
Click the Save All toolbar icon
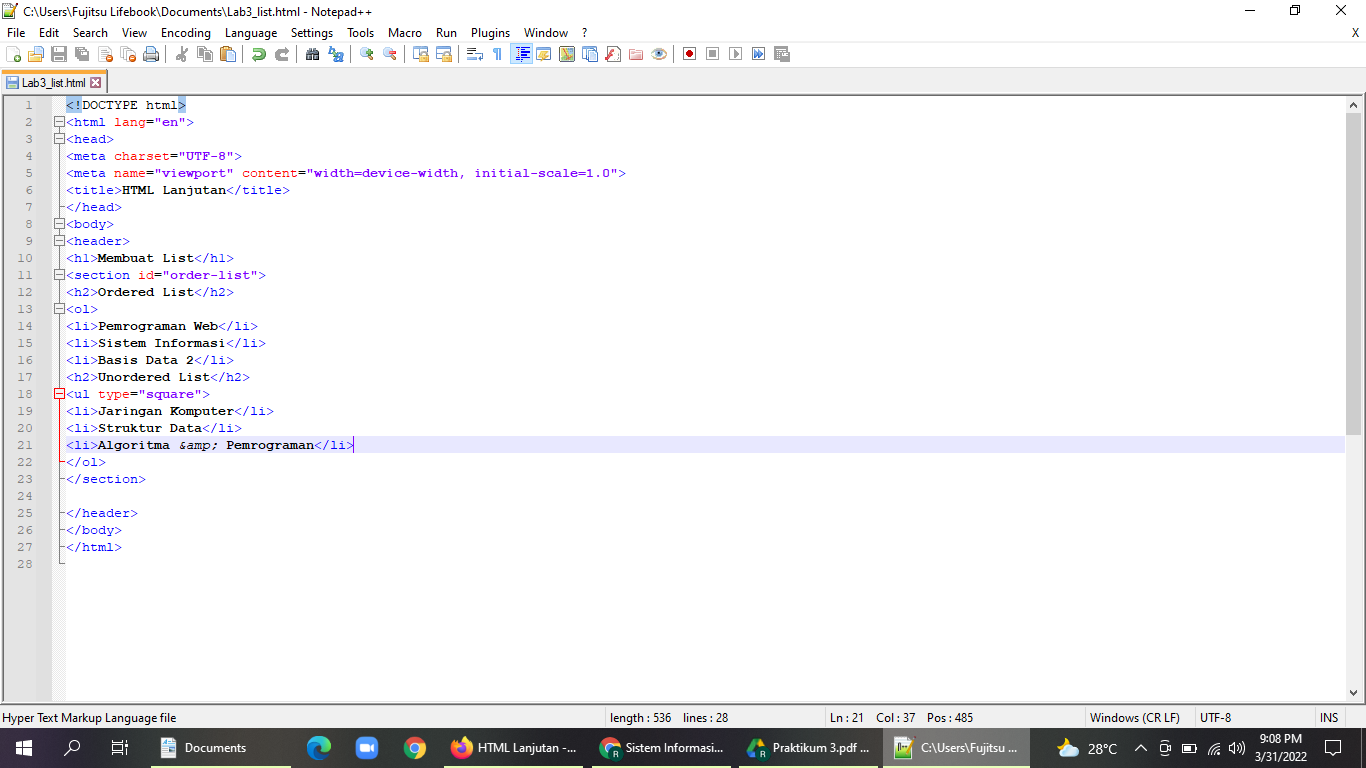click(x=82, y=54)
